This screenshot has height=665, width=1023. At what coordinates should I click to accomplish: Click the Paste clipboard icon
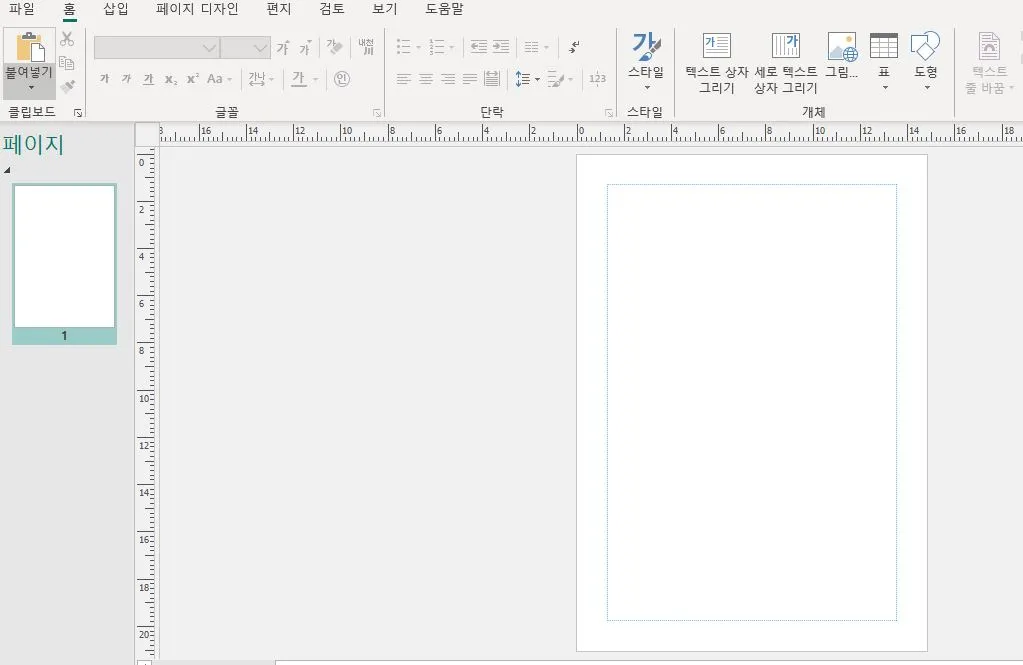pyautogui.click(x=30, y=46)
